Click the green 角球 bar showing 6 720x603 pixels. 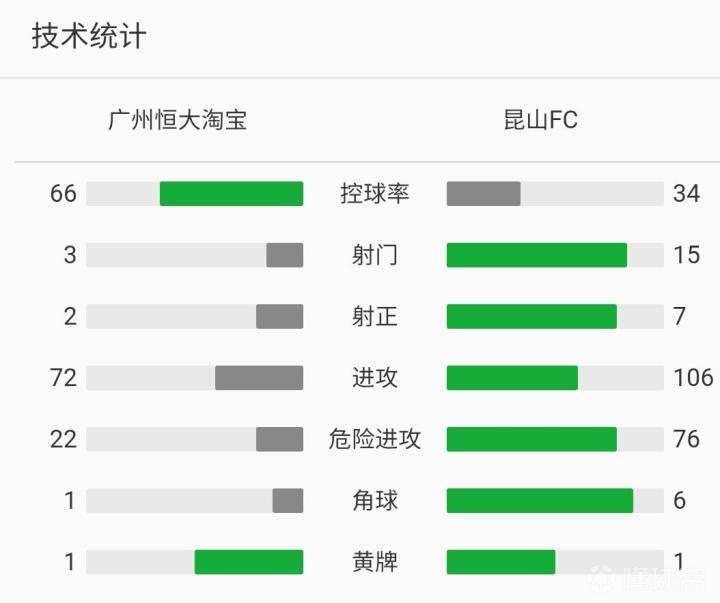coord(539,501)
